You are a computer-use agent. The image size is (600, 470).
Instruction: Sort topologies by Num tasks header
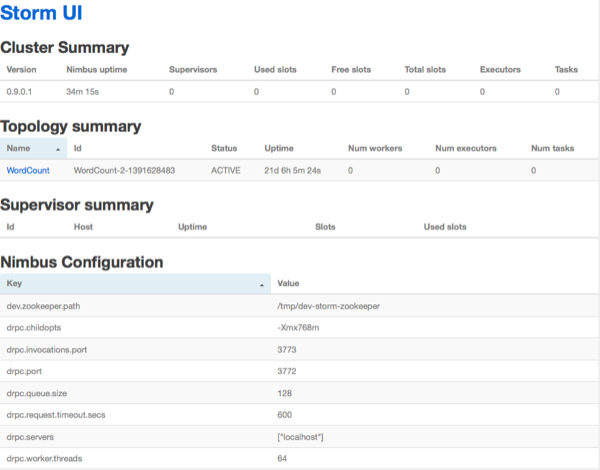pos(552,148)
